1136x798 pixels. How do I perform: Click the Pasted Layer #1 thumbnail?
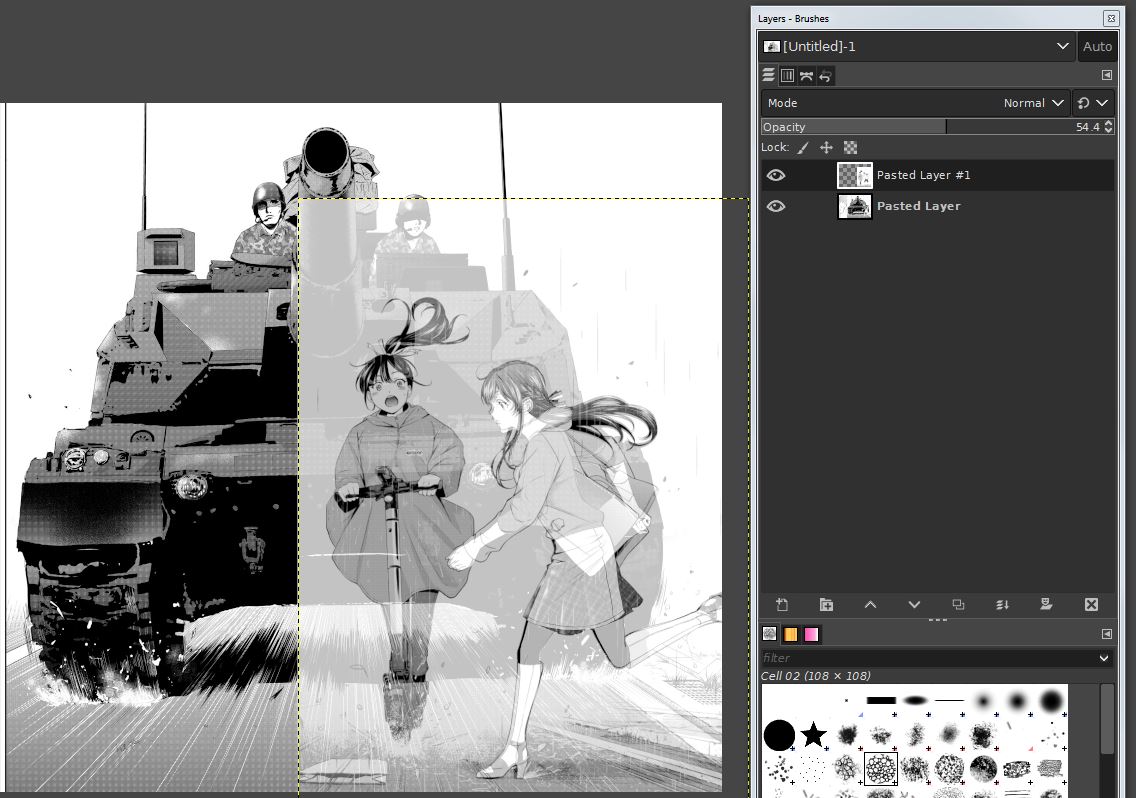tap(855, 175)
